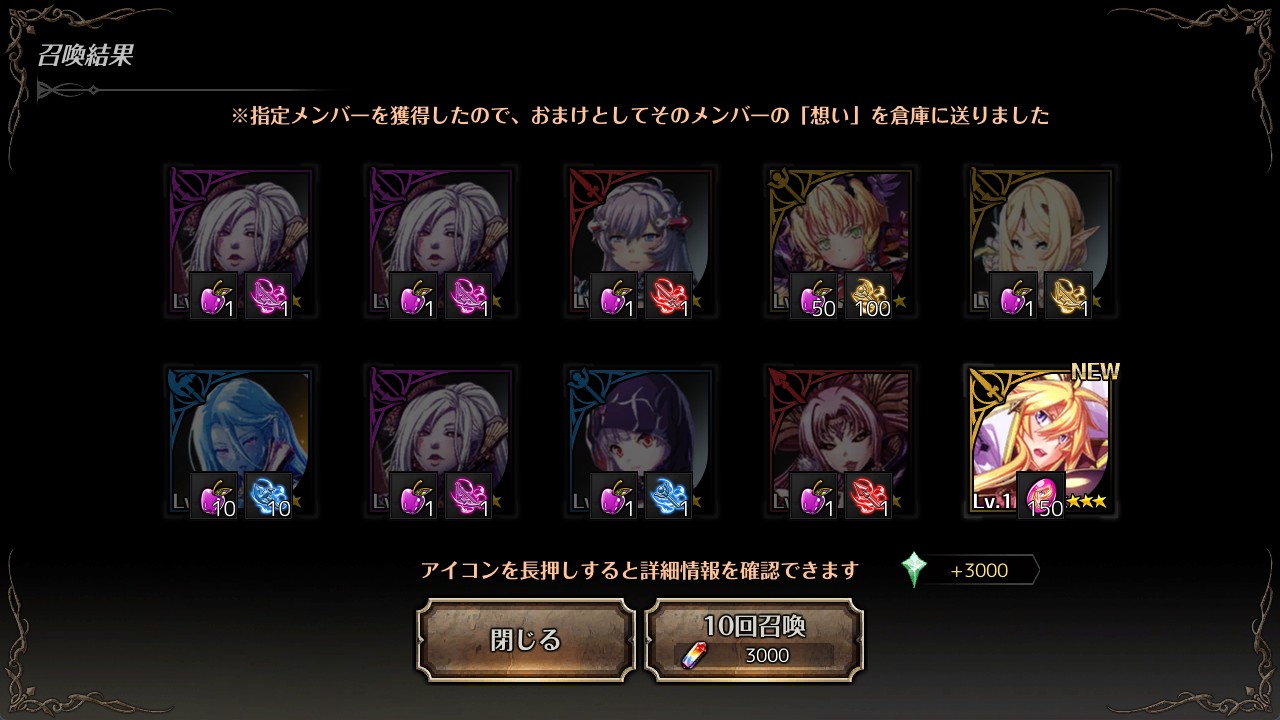Click the gold wing icon showing 100
Screen dimensions: 1280x720
[x=869, y=296]
